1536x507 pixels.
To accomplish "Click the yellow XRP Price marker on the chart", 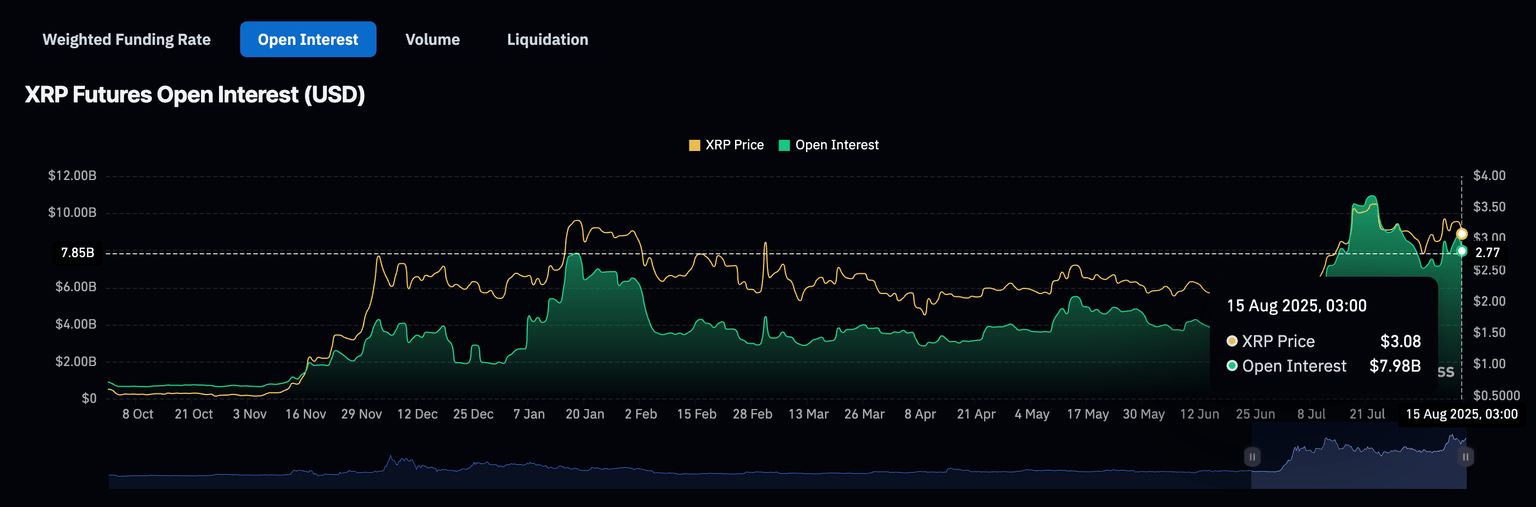I will [1462, 234].
